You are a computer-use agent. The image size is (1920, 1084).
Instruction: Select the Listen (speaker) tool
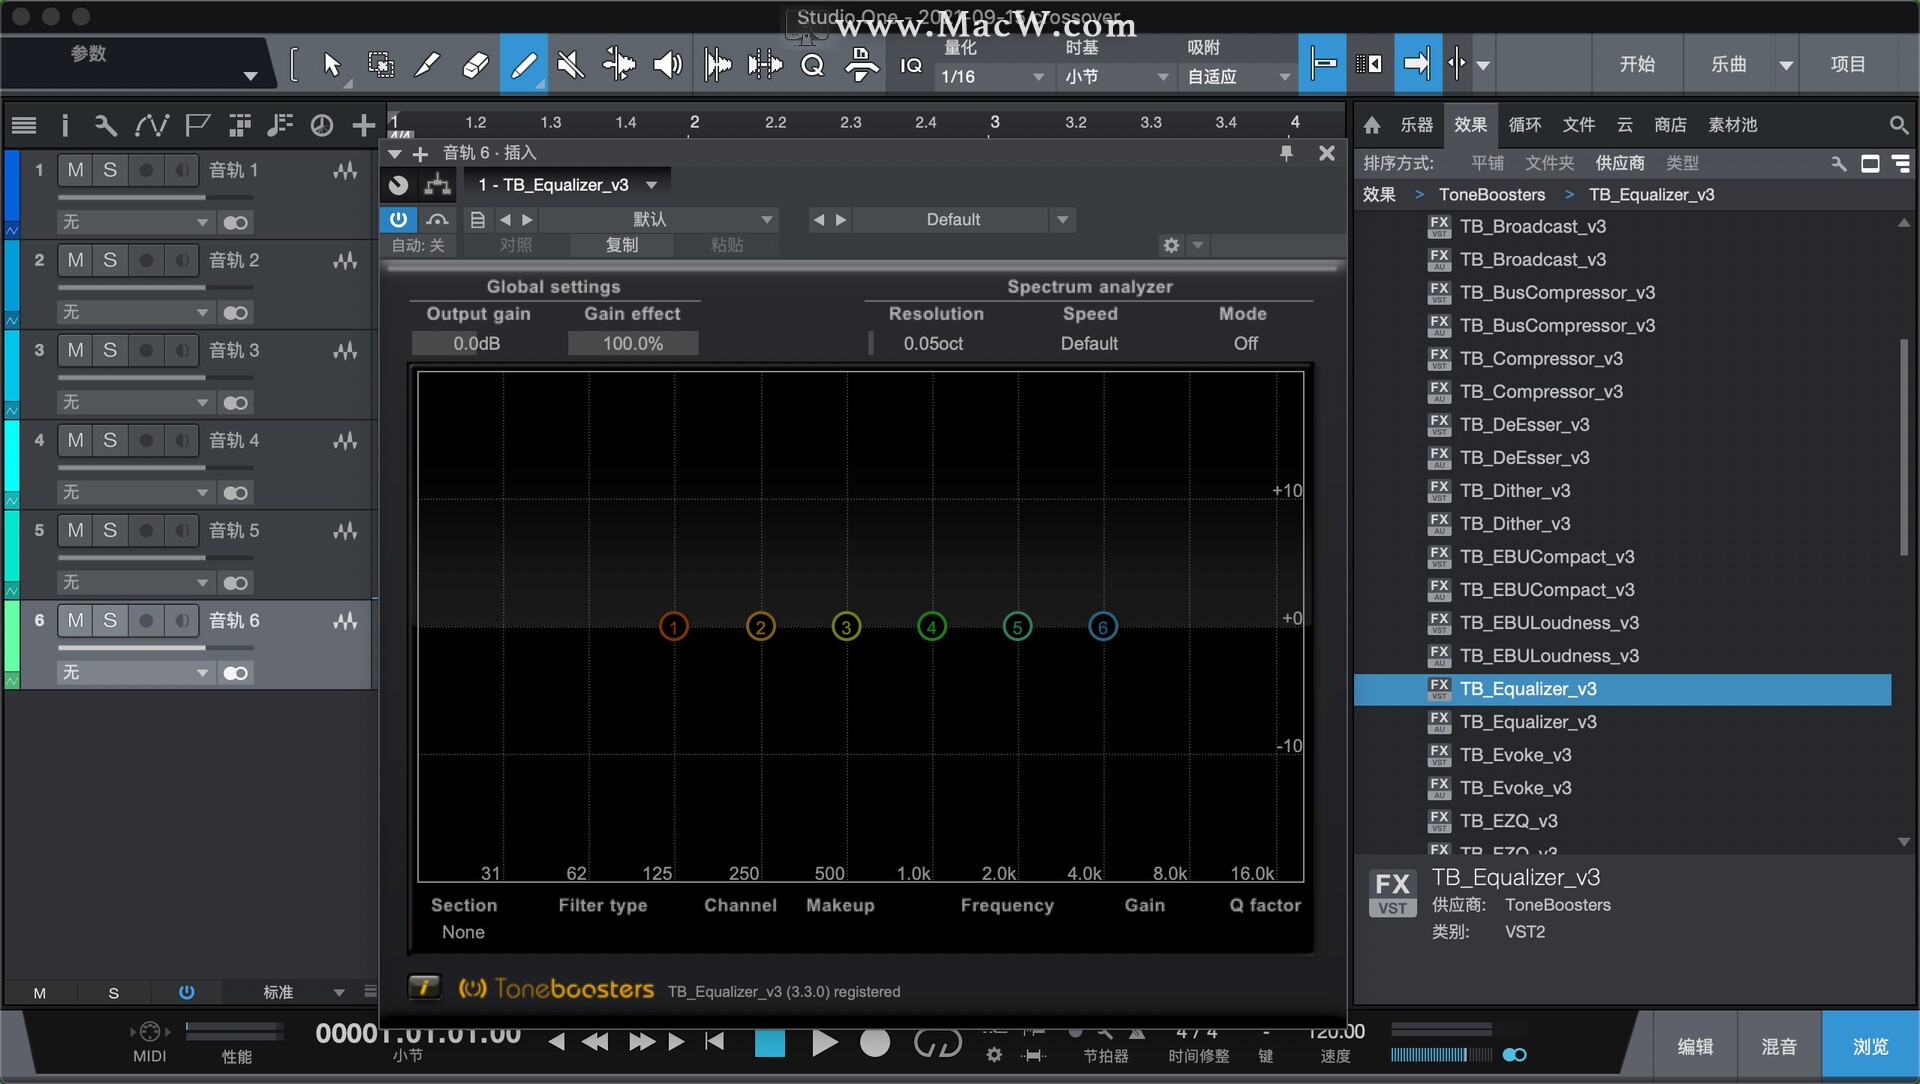click(667, 65)
